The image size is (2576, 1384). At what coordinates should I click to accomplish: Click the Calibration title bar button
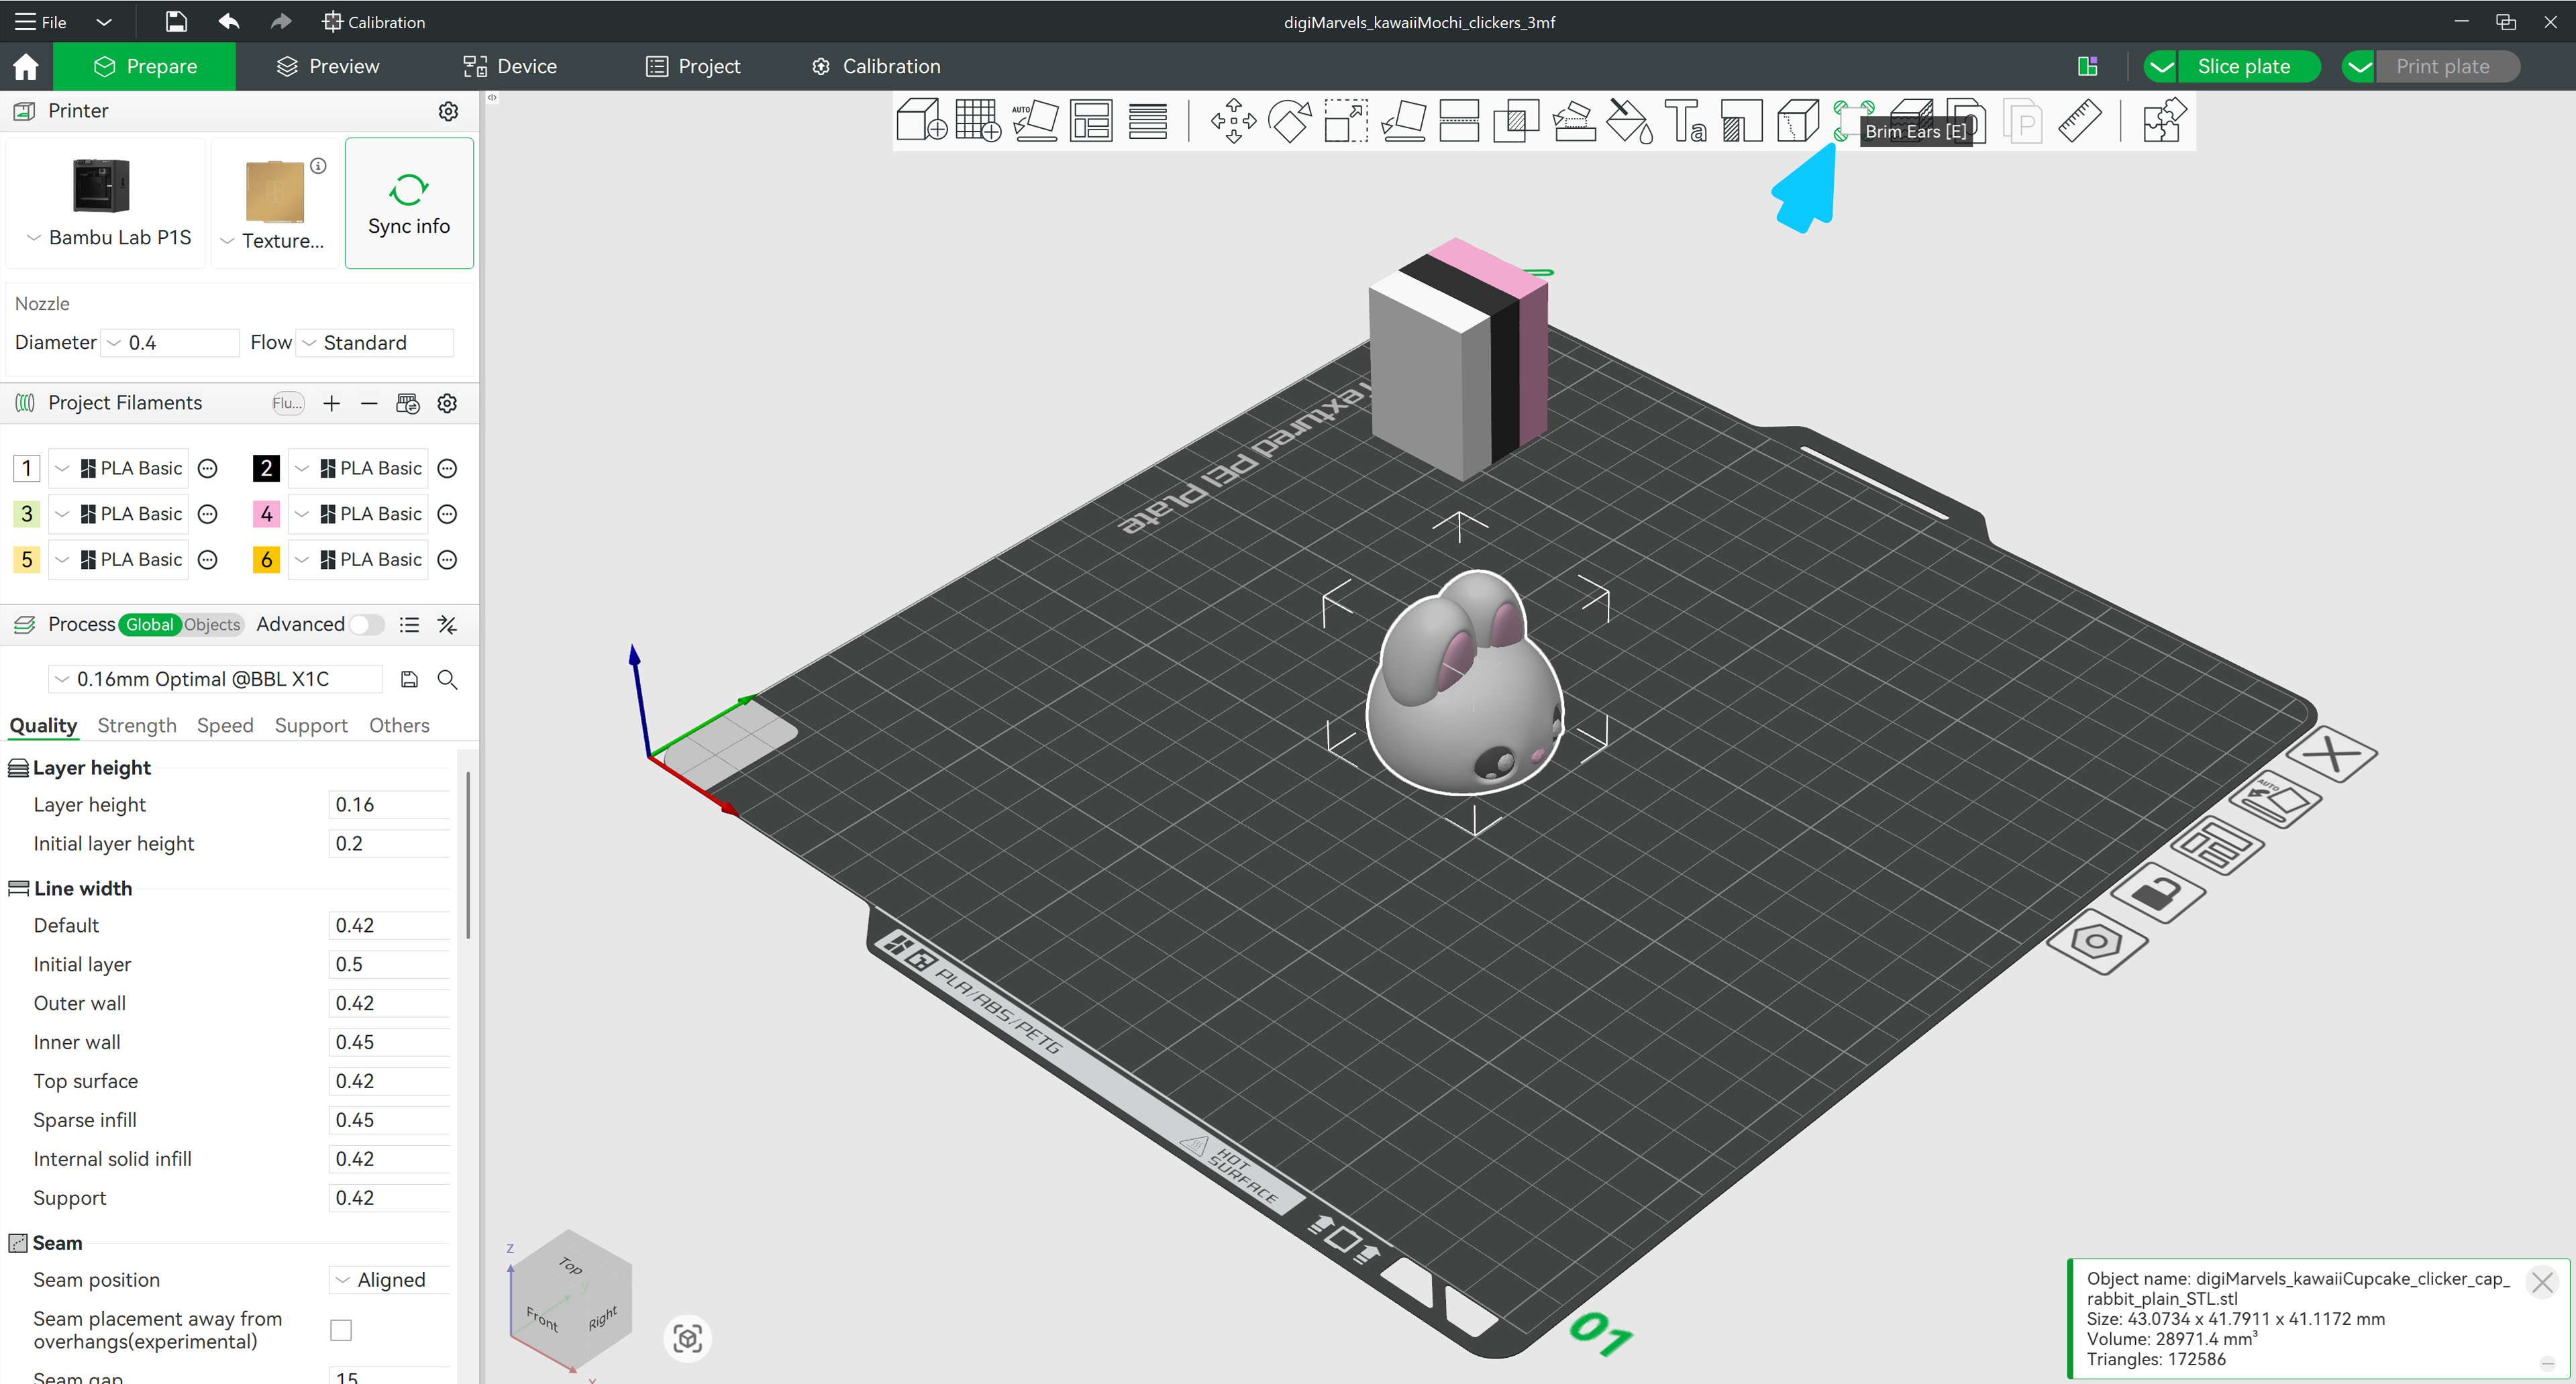pos(374,21)
